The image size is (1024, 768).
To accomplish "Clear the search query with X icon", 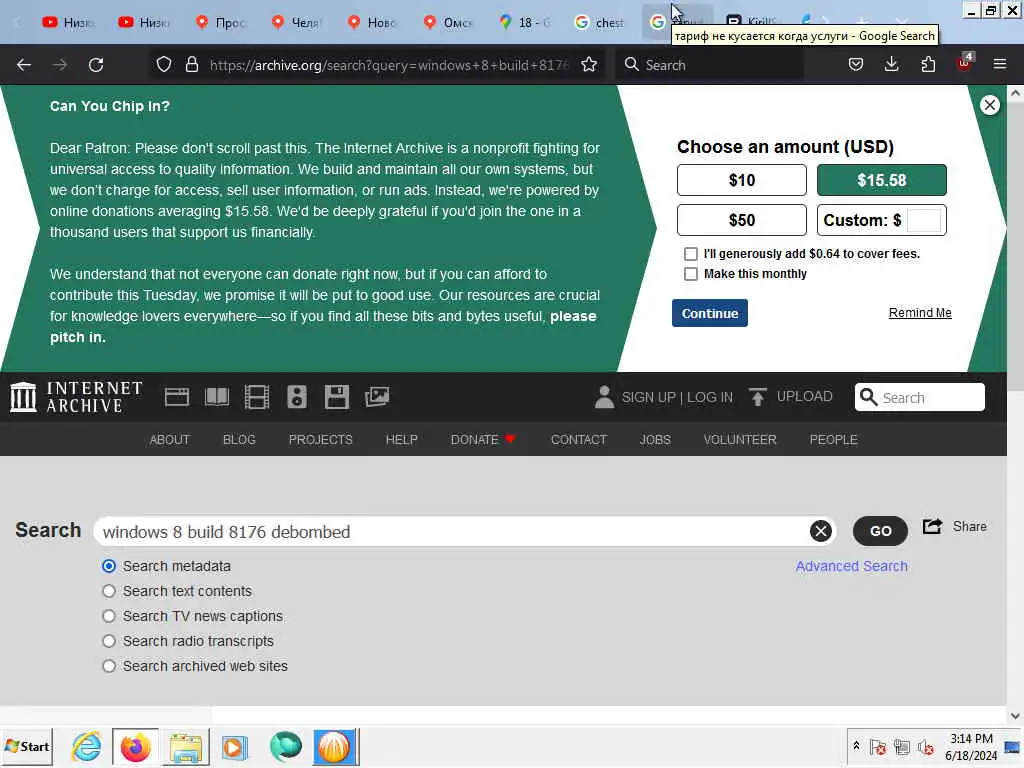I will point(821,531).
